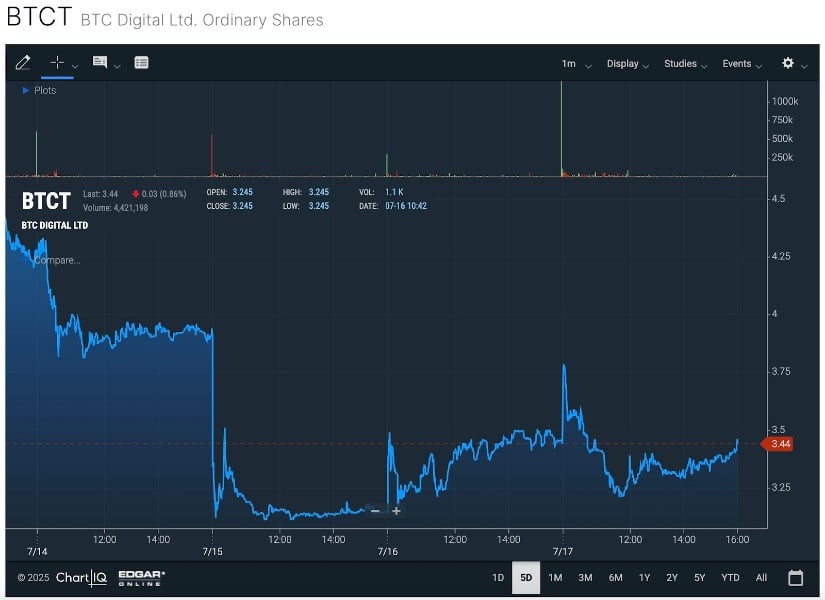825x600 pixels.
Task: Open the Display menu
Action: (628, 64)
